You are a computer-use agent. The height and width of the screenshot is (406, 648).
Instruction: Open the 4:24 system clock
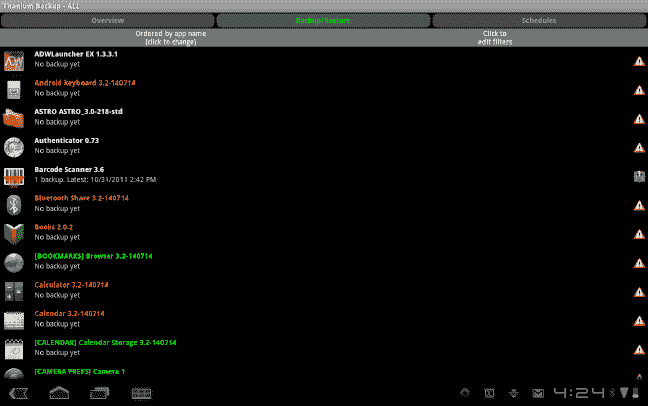[579, 393]
